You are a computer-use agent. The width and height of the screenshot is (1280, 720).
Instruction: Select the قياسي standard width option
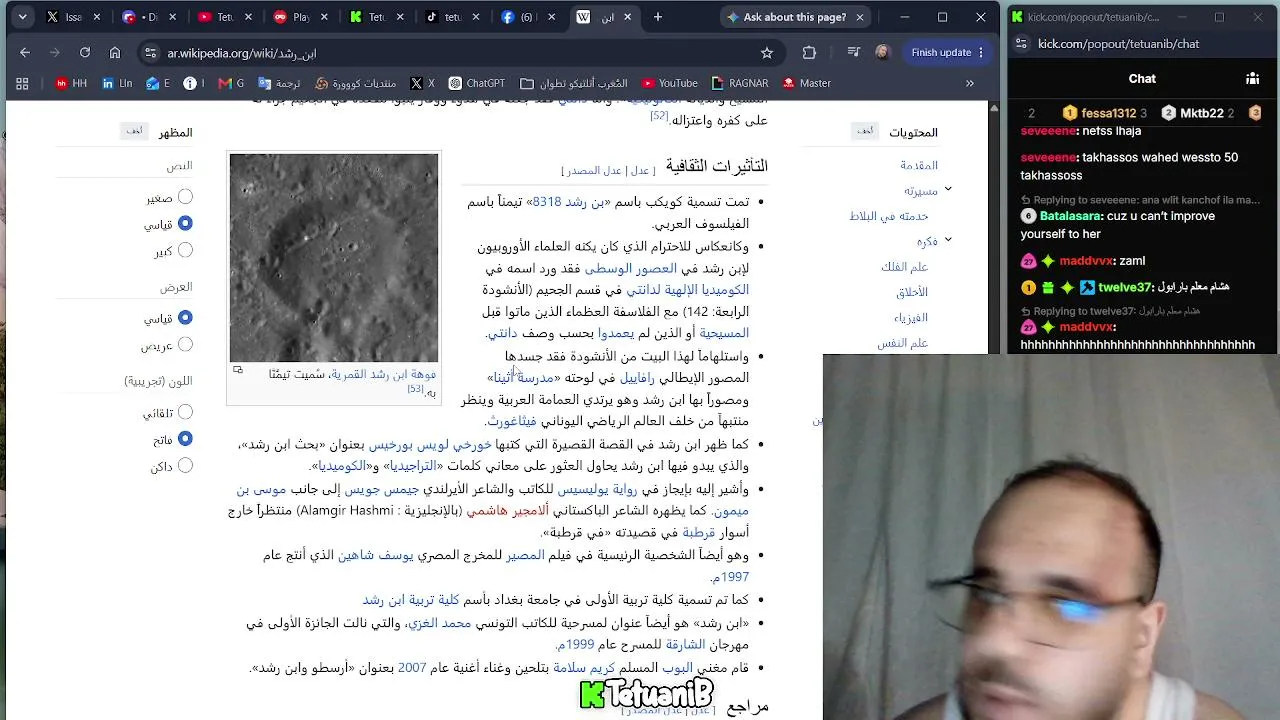click(x=185, y=318)
